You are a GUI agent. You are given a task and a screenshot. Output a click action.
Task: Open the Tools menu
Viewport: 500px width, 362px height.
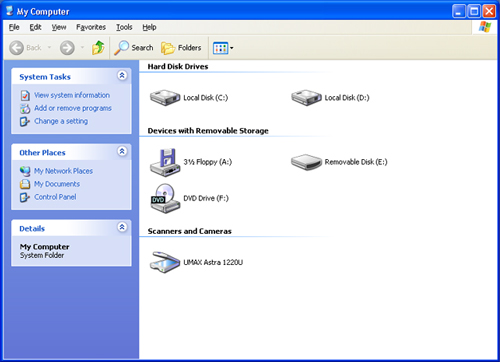(x=124, y=27)
